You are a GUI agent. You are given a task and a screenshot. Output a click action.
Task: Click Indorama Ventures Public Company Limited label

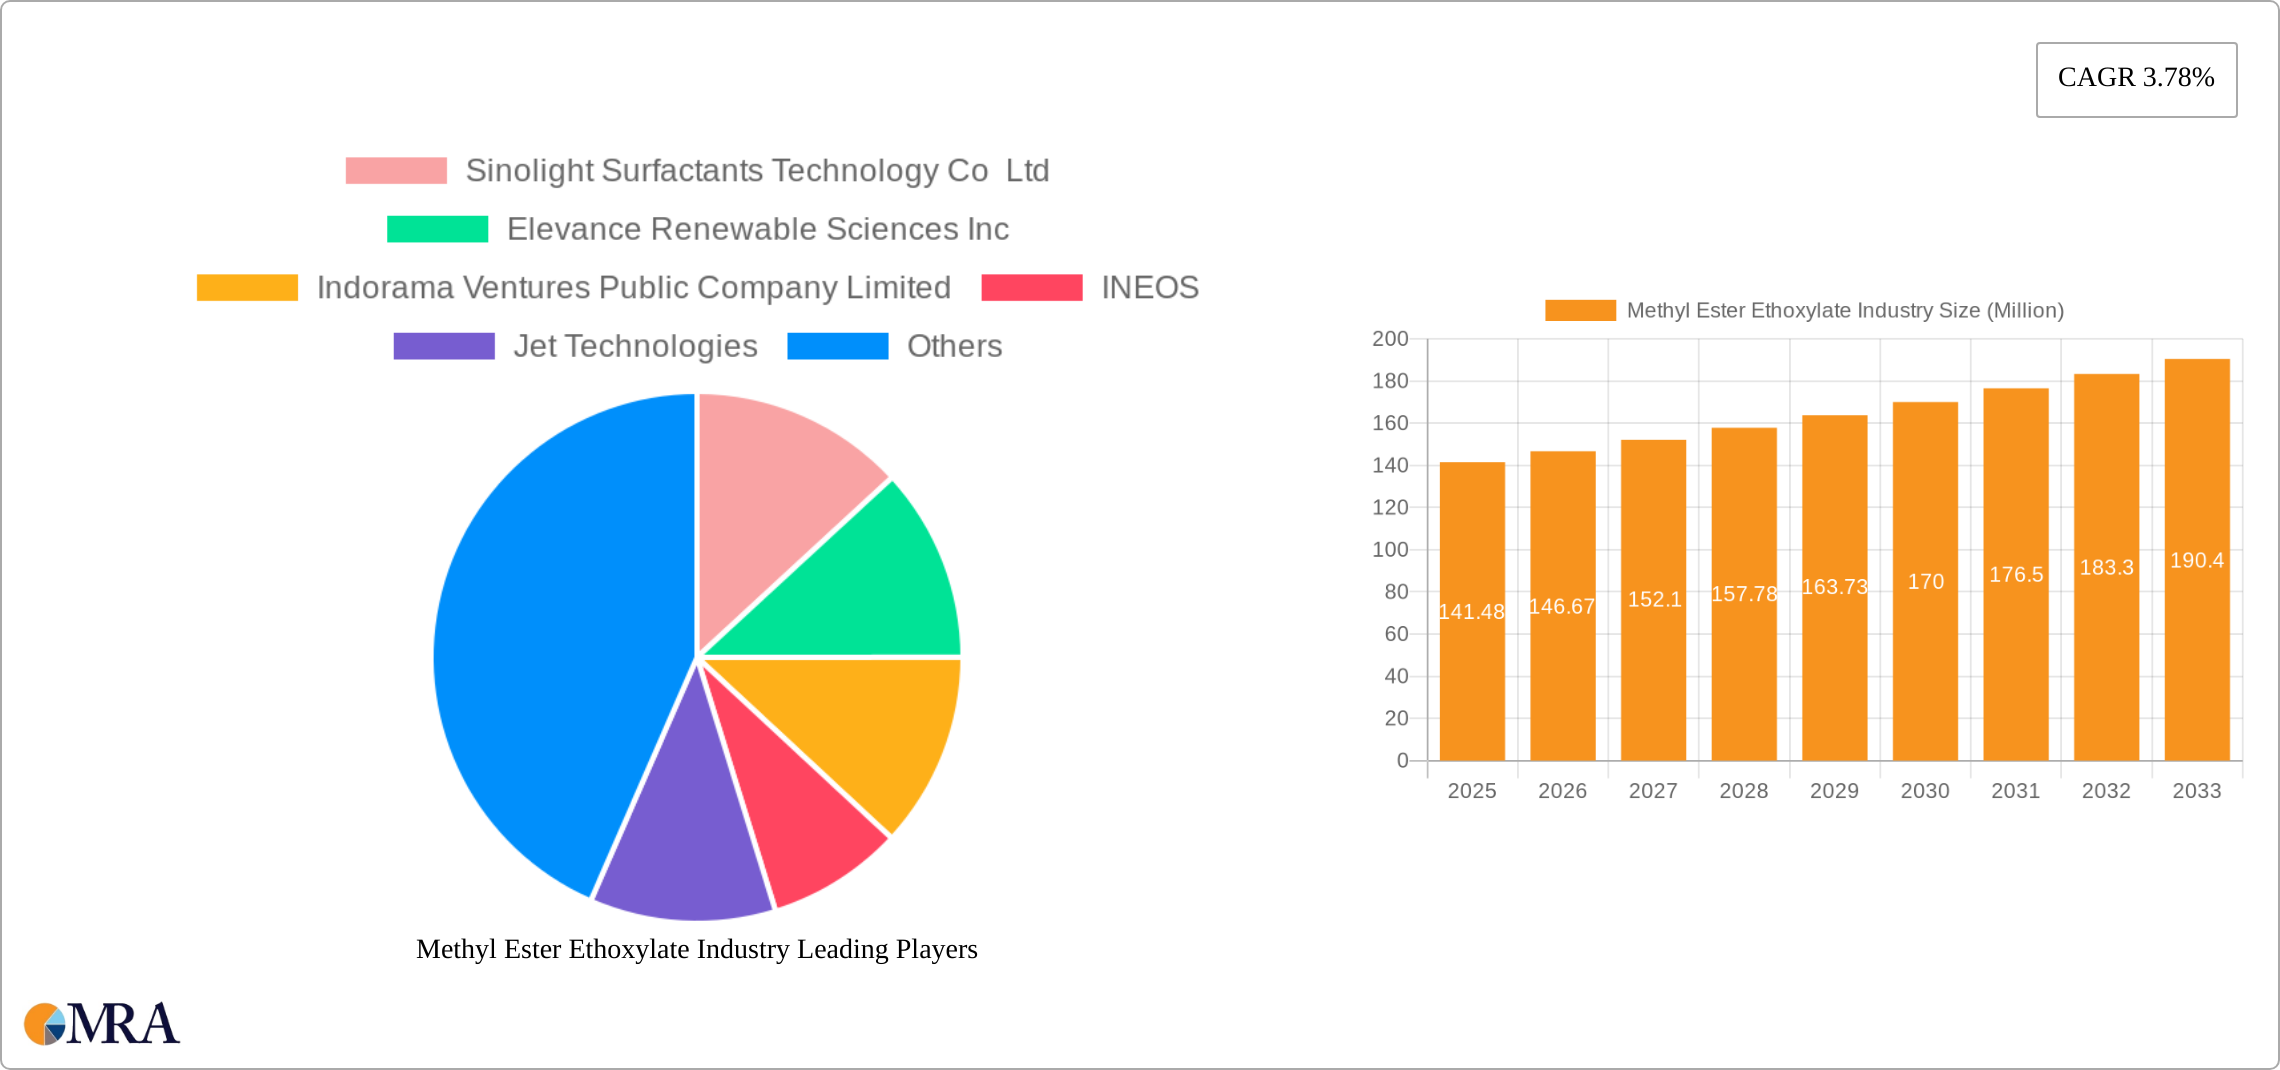(x=634, y=288)
